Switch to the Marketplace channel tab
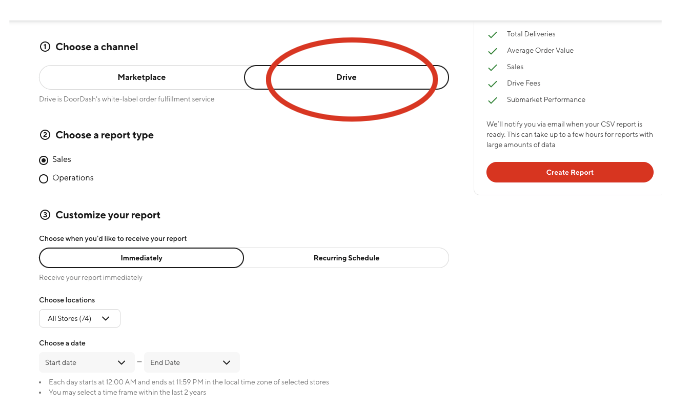 click(x=141, y=77)
